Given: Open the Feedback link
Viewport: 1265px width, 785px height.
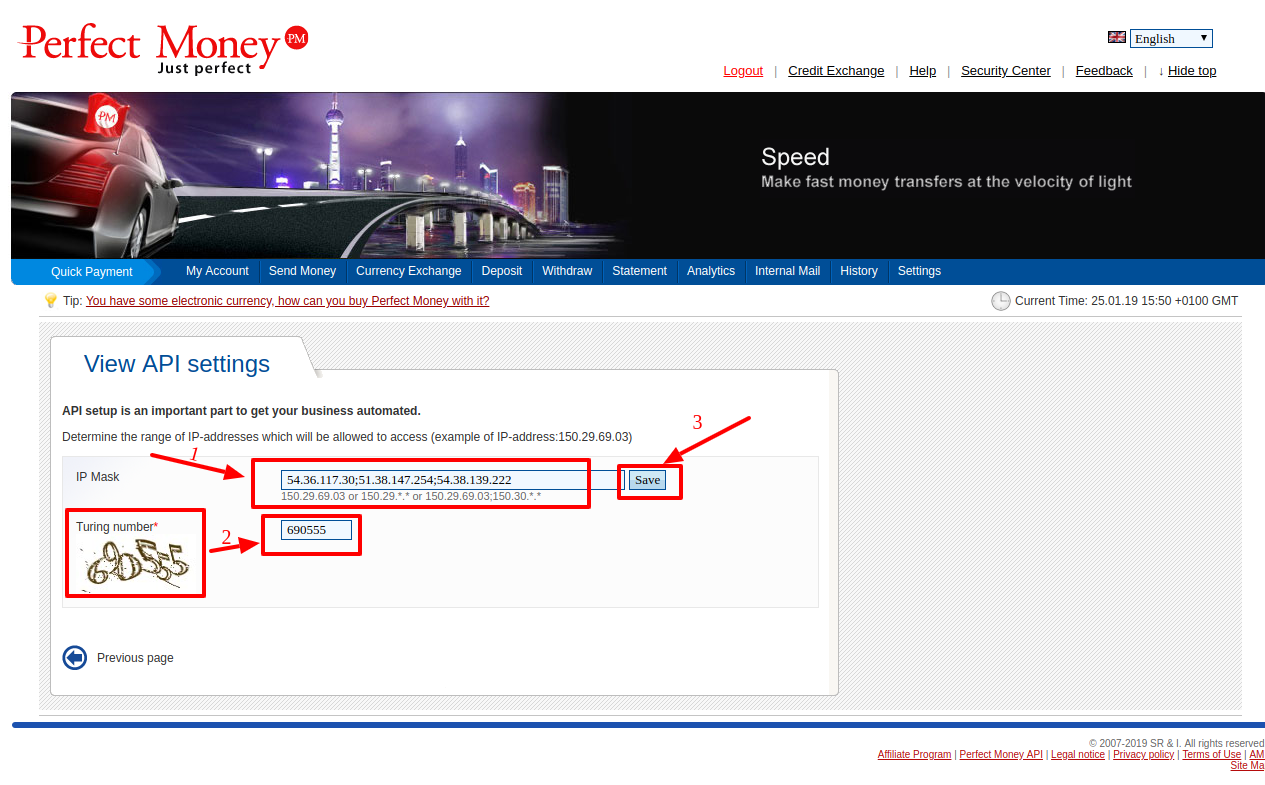Looking at the screenshot, I should click(1104, 71).
